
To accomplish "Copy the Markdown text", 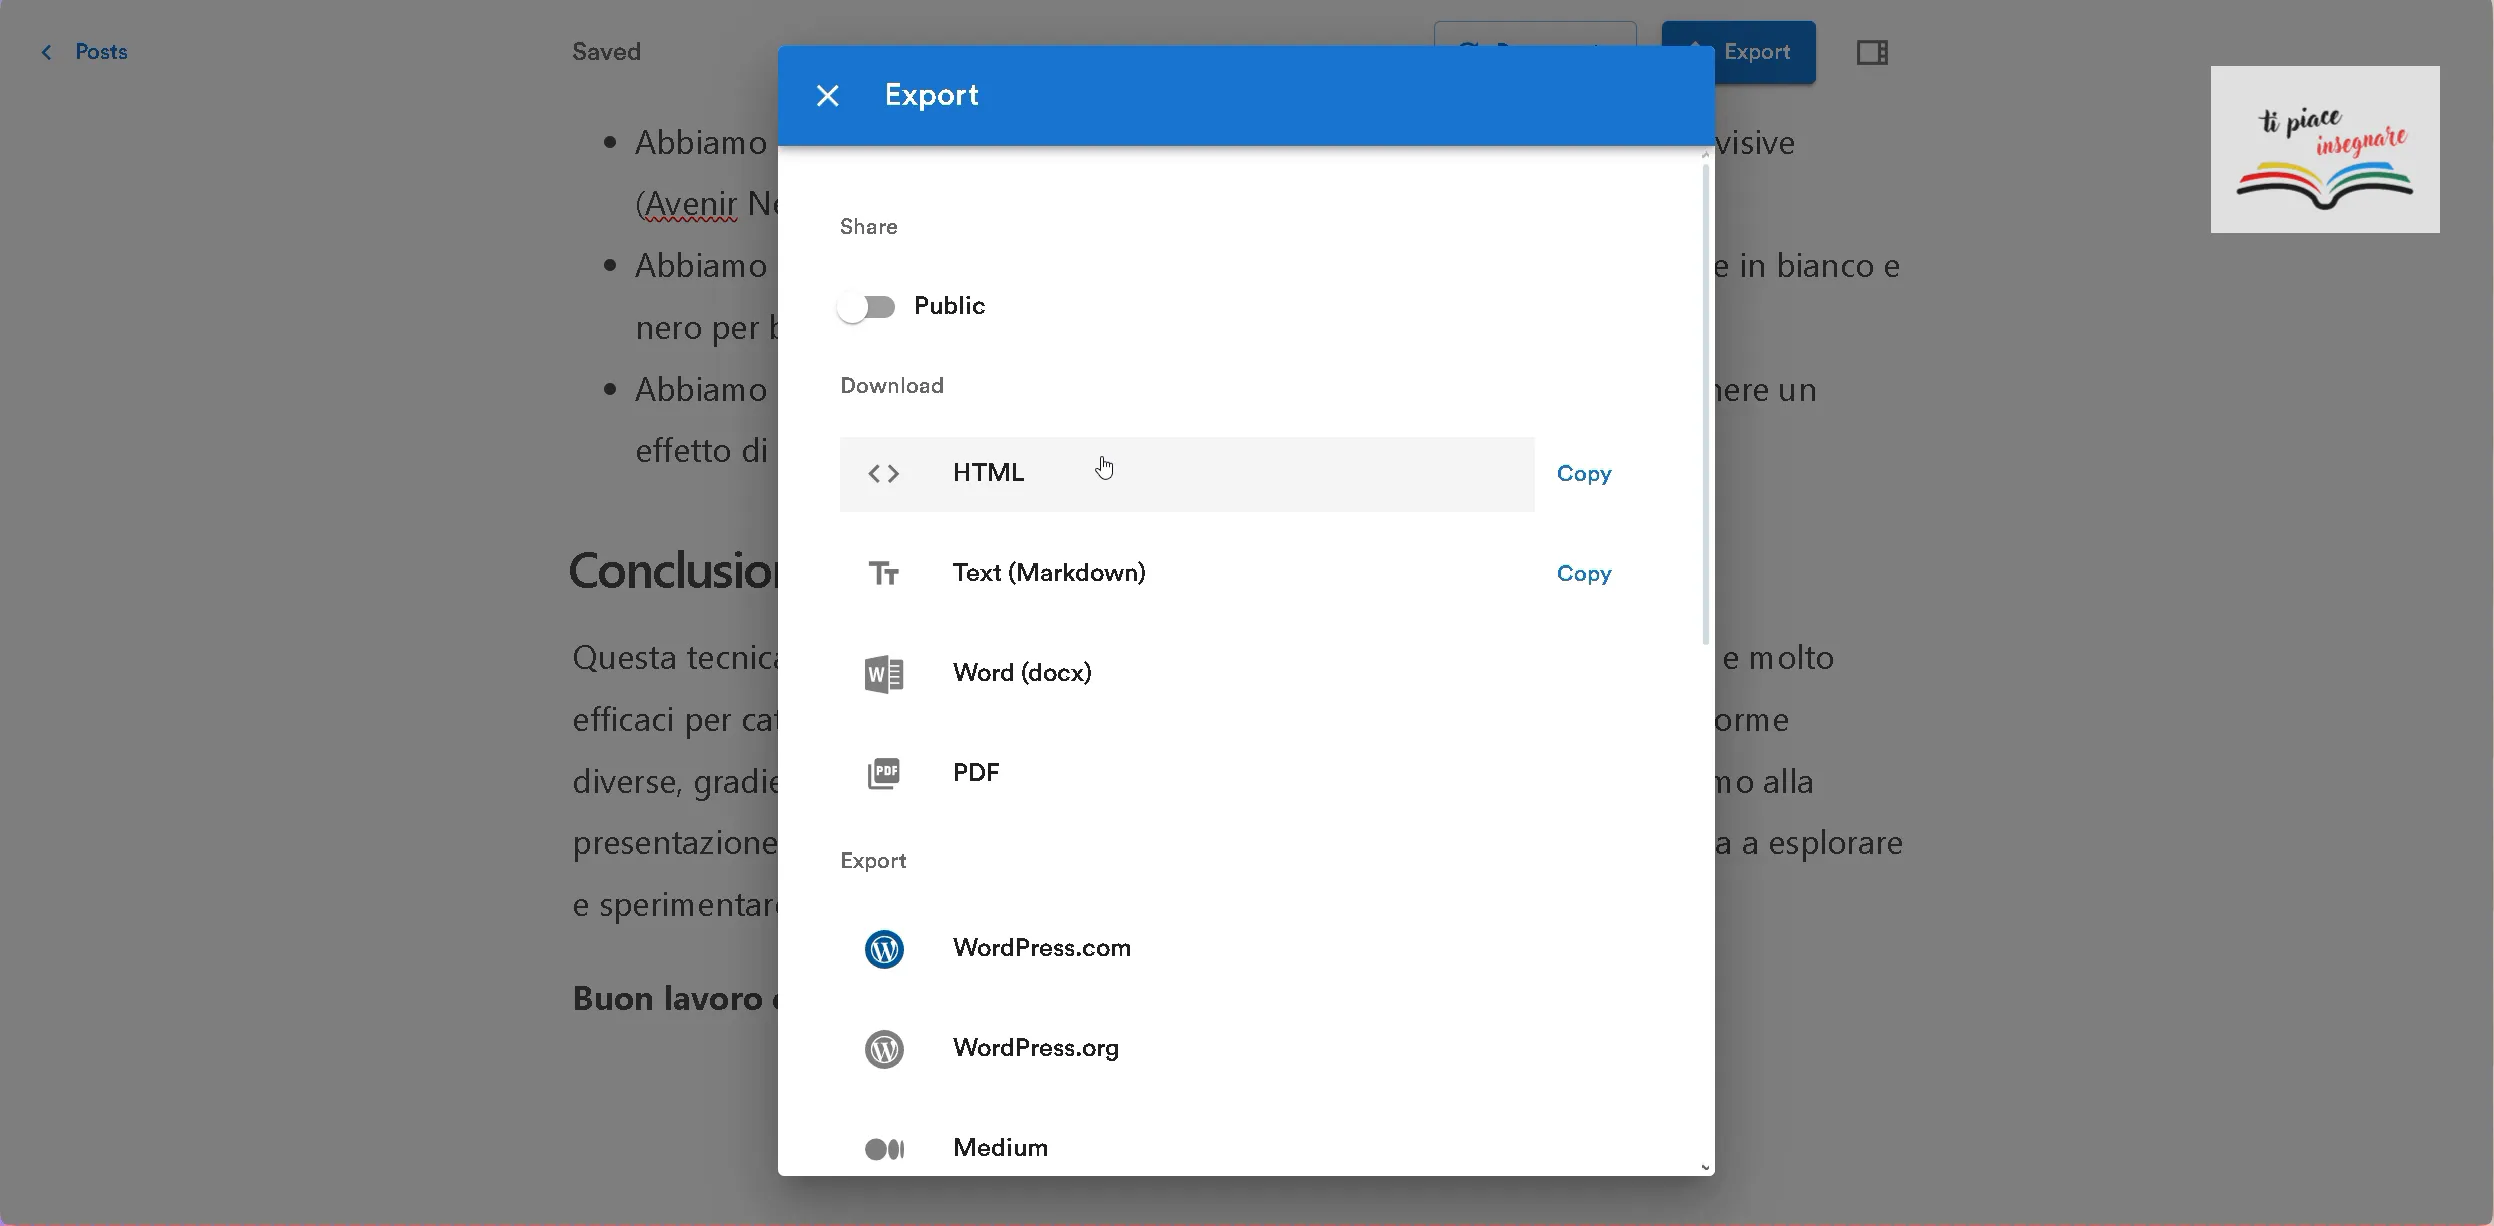I will (1584, 574).
